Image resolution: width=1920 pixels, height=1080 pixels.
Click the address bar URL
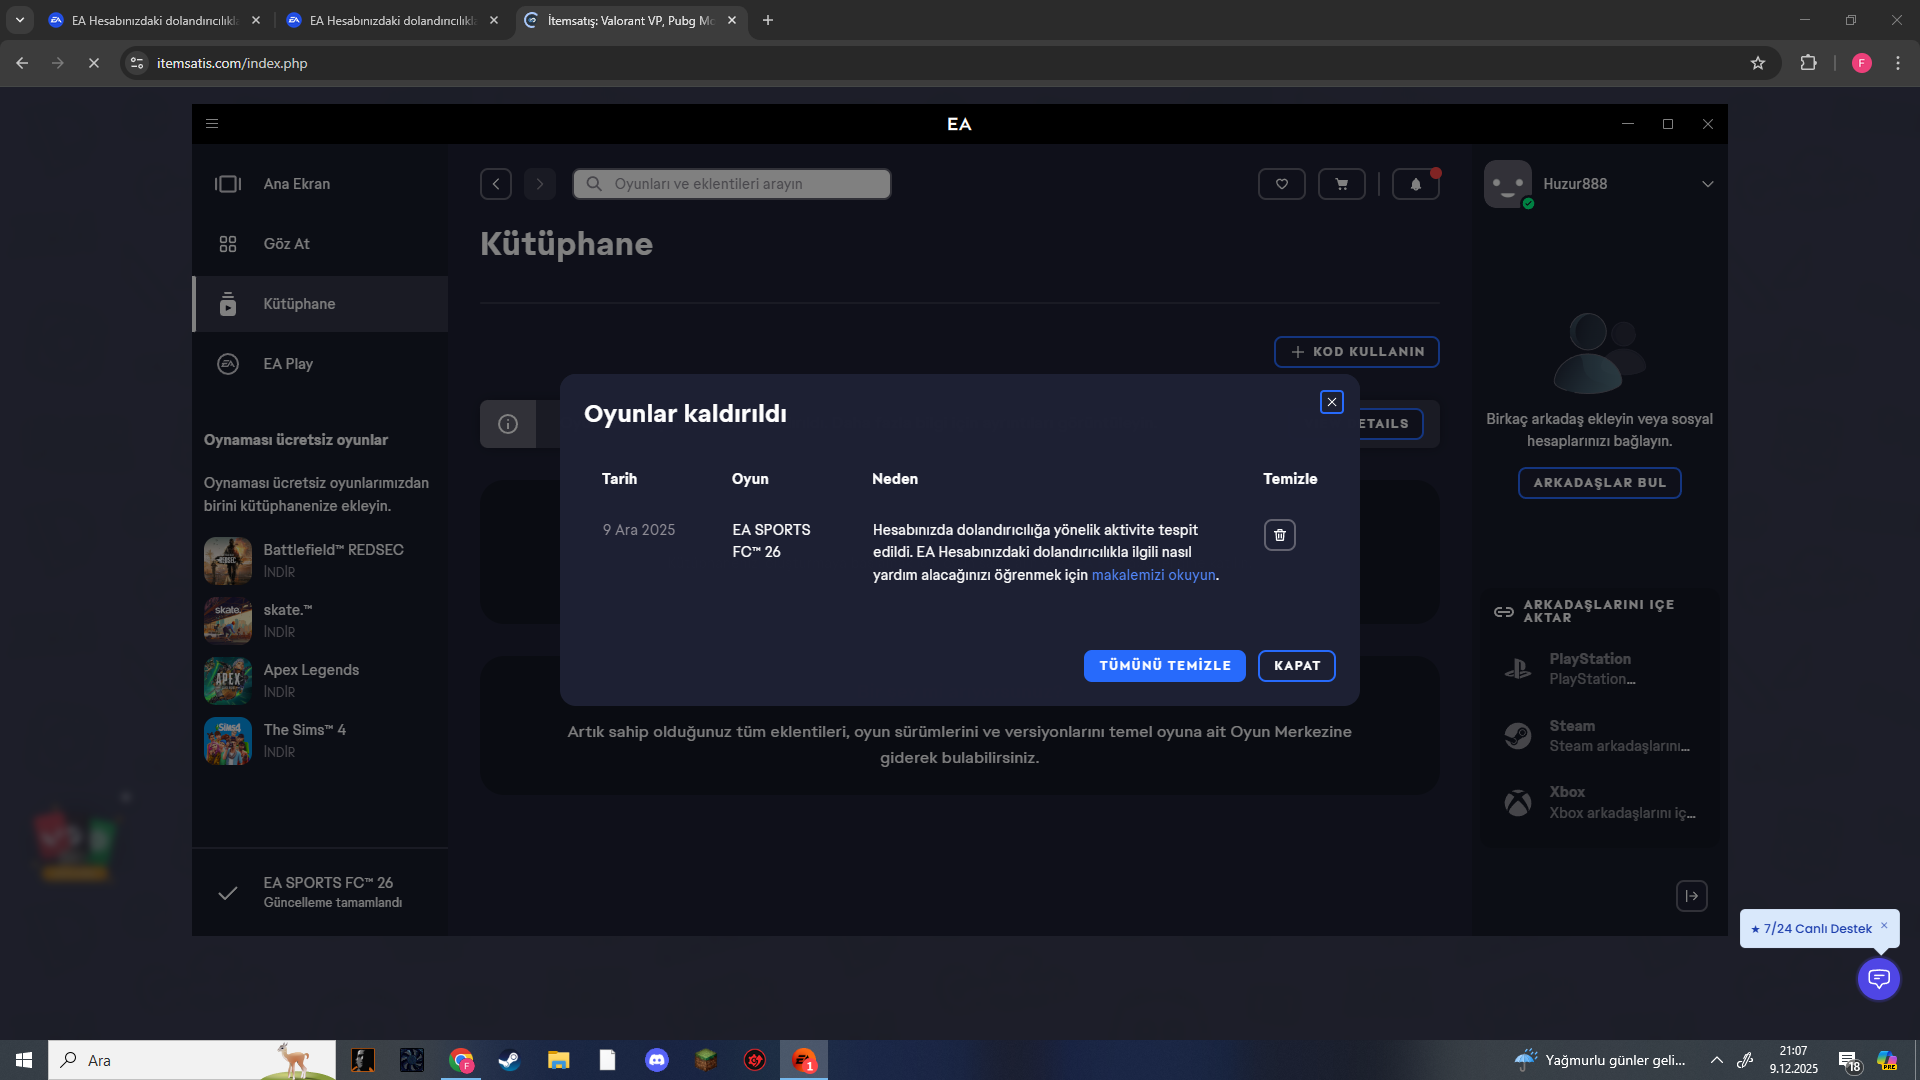(x=232, y=63)
